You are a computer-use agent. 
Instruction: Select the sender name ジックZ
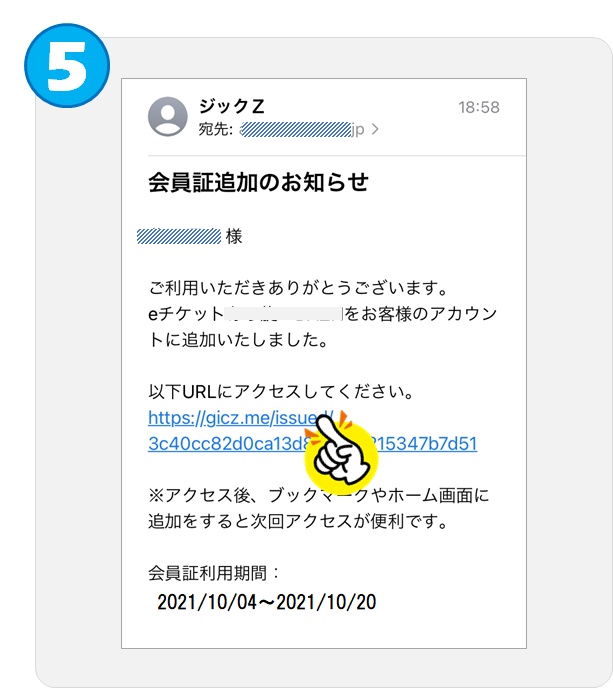click(231, 106)
